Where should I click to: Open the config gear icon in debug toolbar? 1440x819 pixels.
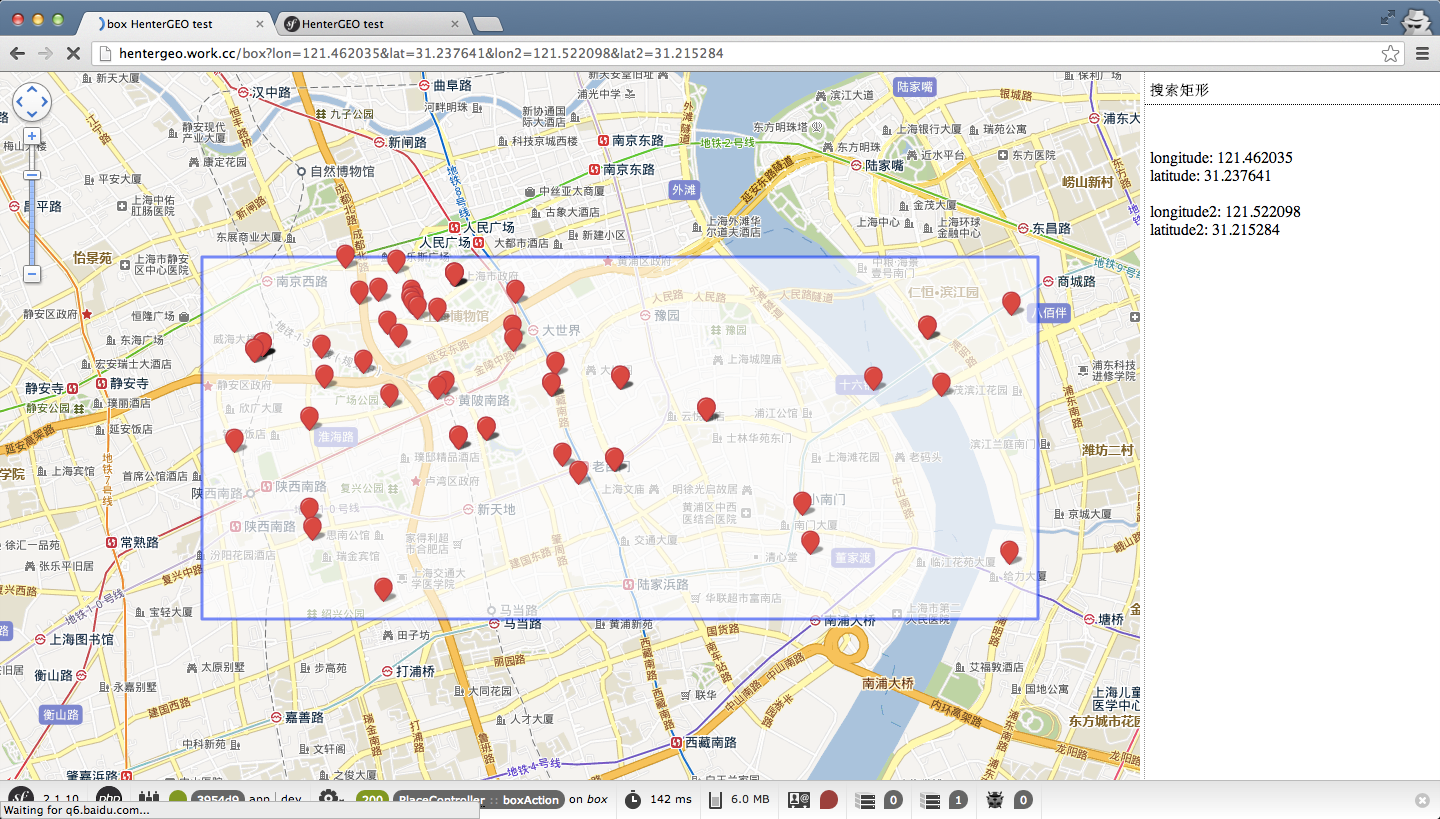pos(328,798)
